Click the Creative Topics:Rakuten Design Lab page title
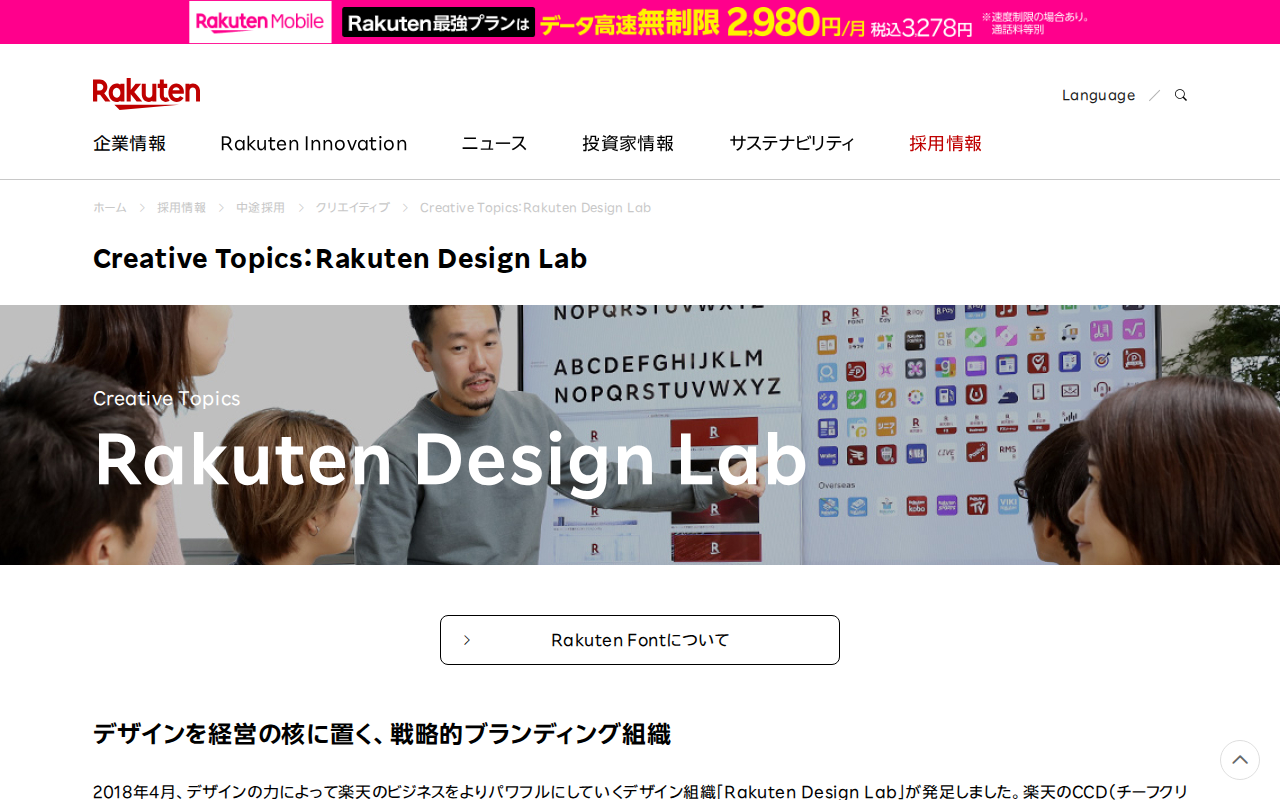1280x800 pixels. (340, 258)
